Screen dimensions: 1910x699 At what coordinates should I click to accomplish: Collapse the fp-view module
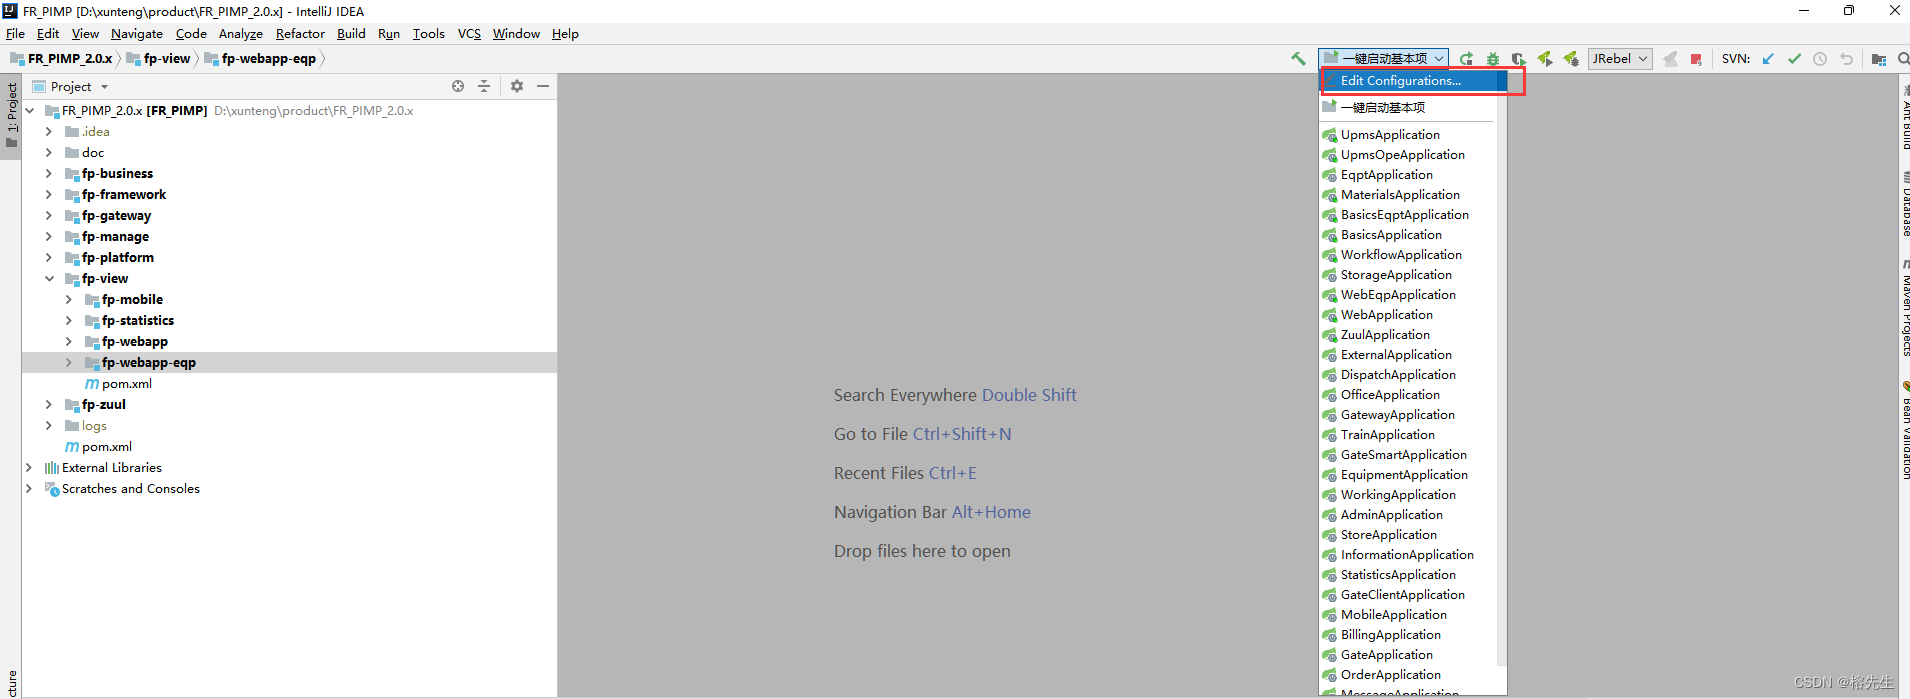click(48, 279)
